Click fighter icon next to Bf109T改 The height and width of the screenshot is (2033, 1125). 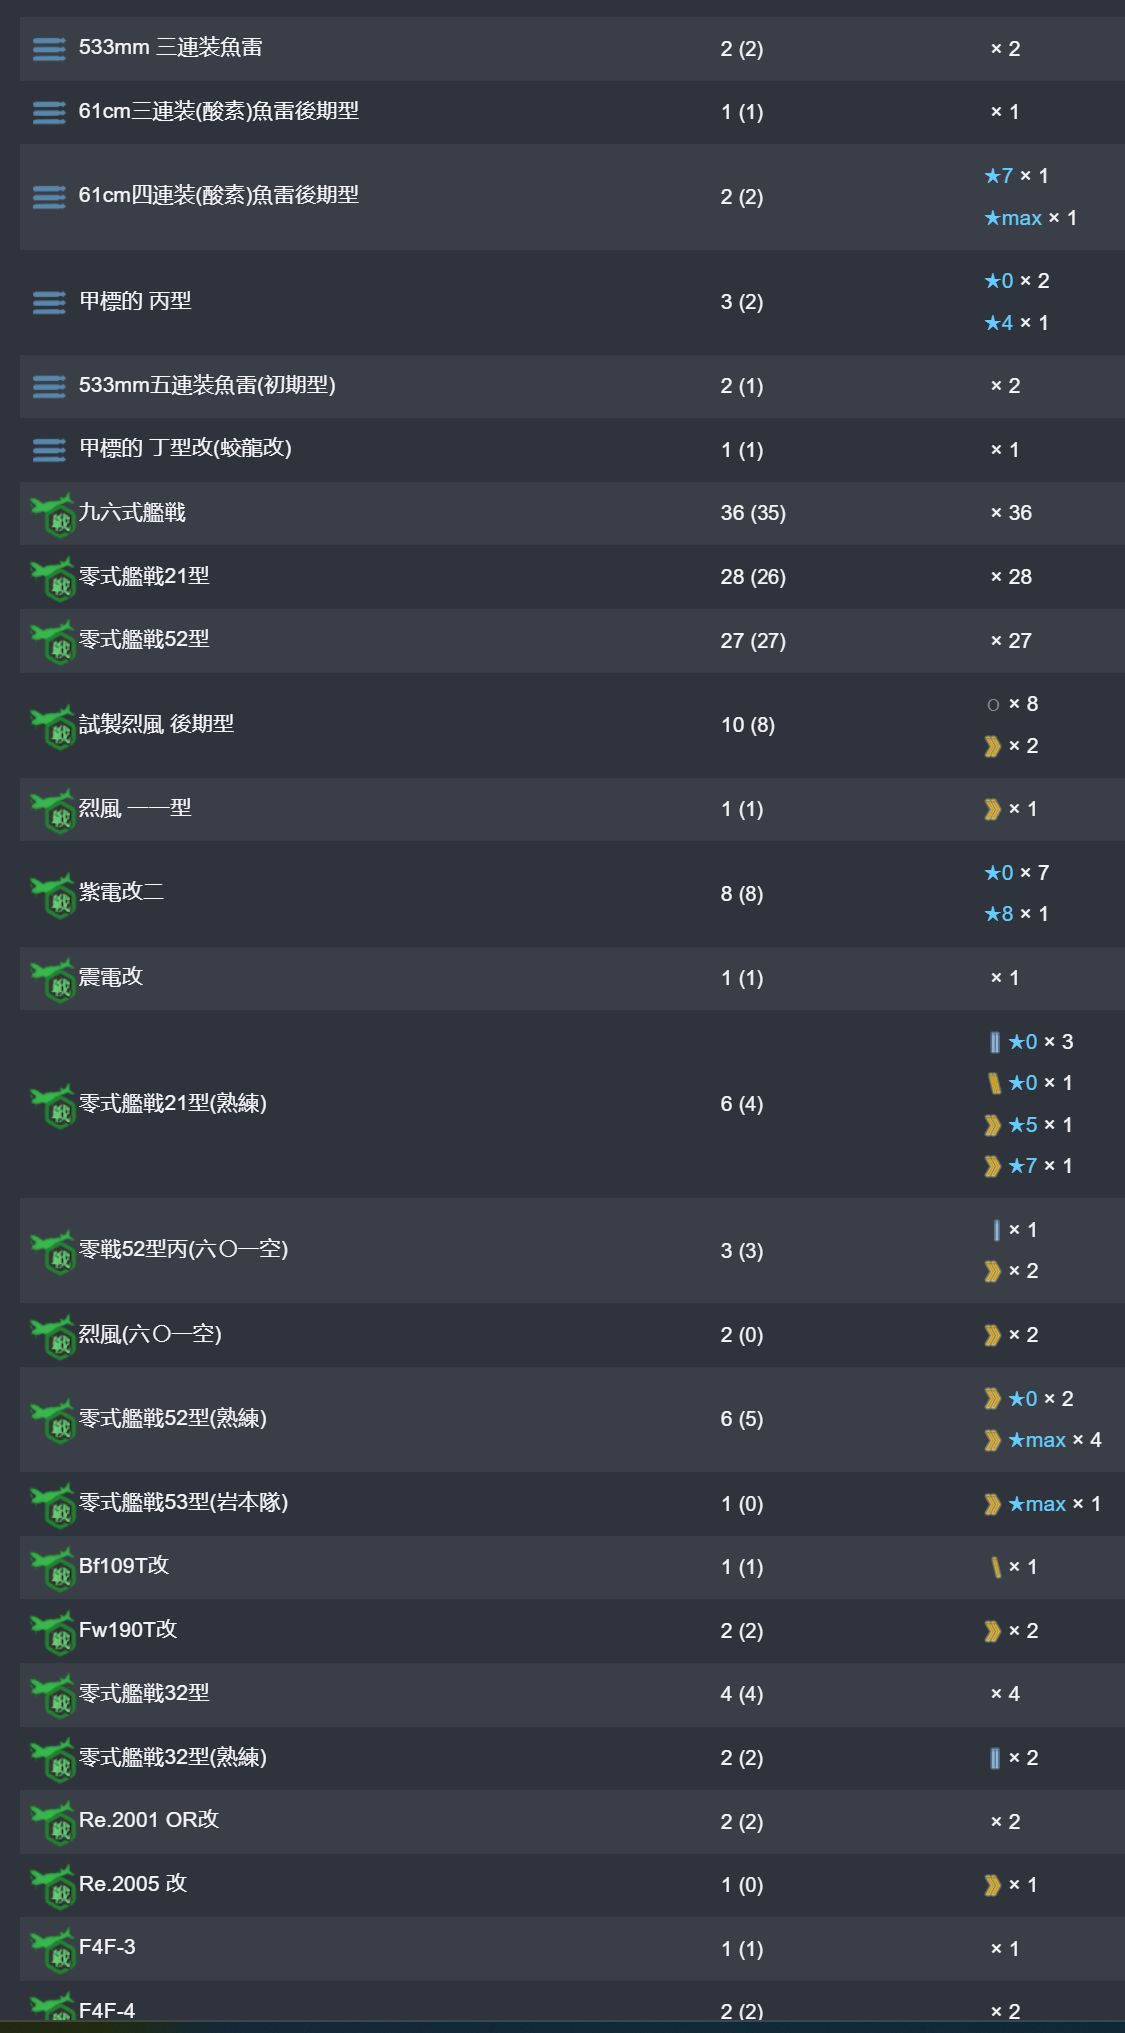coord(53,1568)
